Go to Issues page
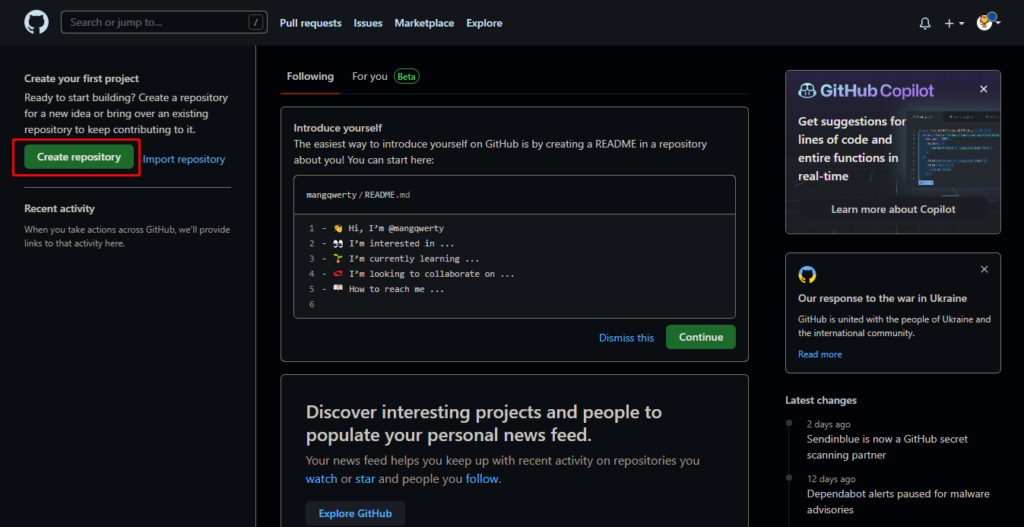Image resolution: width=1024 pixels, height=527 pixels. pyautogui.click(x=368, y=23)
